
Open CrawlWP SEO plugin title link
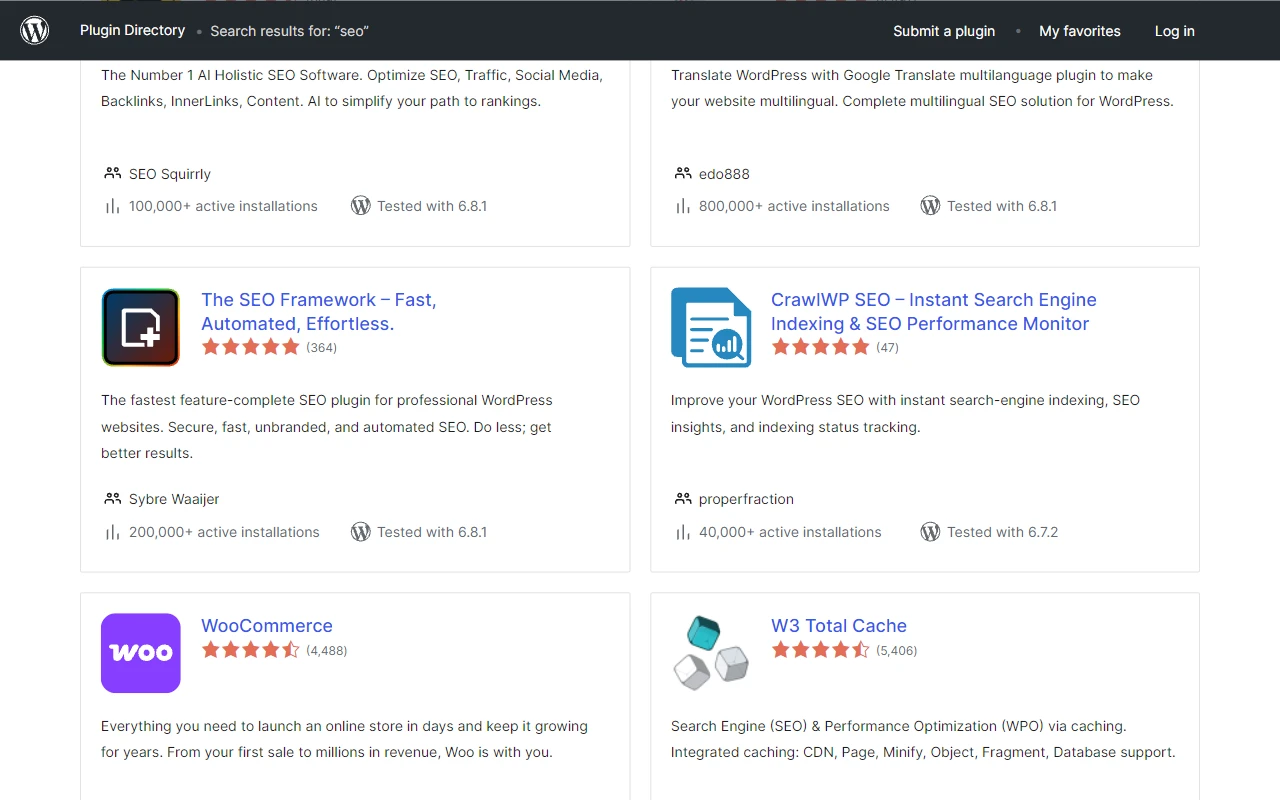click(x=934, y=312)
